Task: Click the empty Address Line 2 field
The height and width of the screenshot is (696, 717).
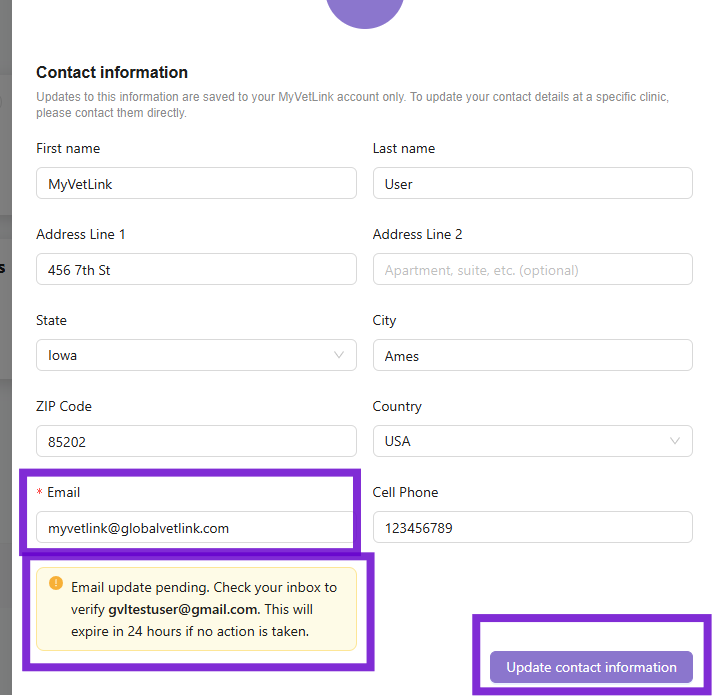Action: [x=533, y=269]
